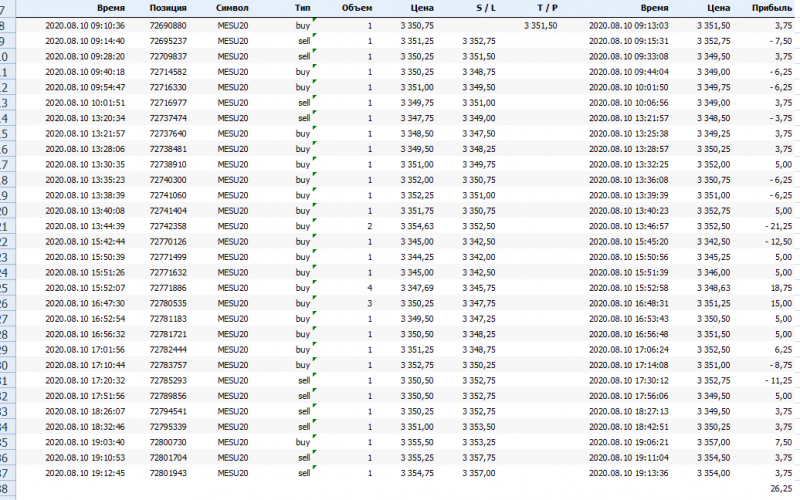
Task: Select the profit cell -11,25
Action: pyautogui.click(x=779, y=380)
